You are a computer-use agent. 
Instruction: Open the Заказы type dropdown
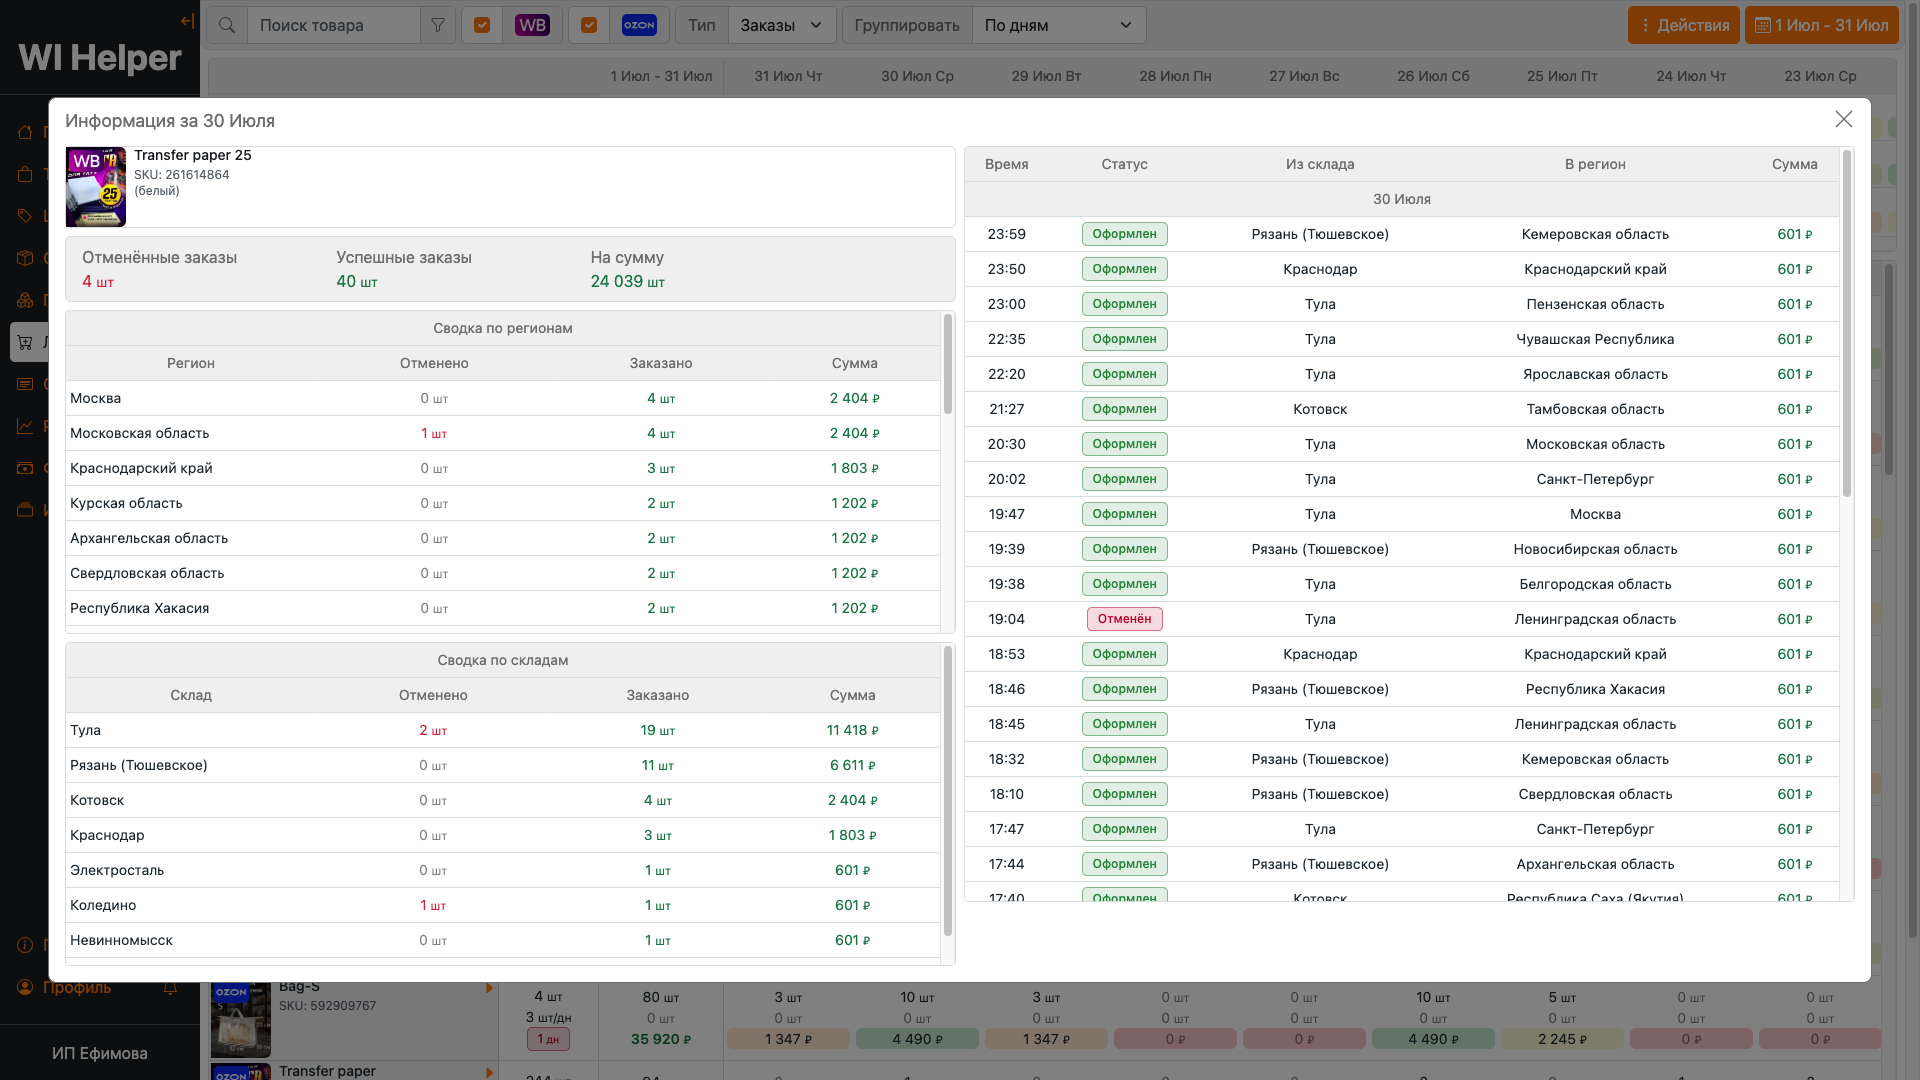click(x=781, y=25)
